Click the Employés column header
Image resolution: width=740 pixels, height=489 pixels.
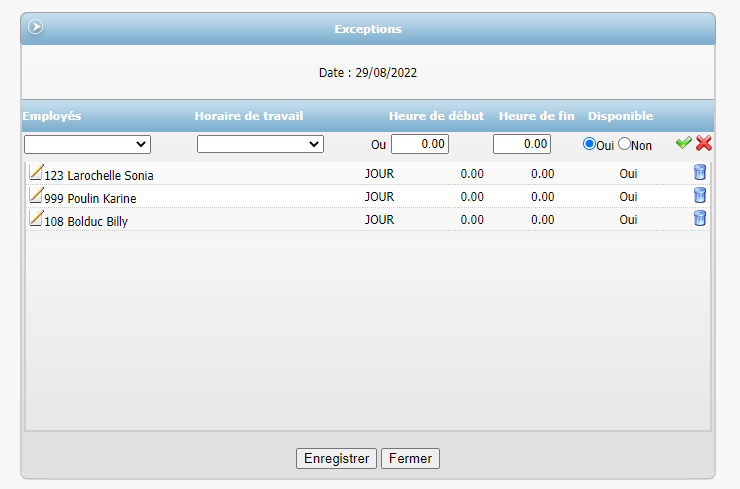pyautogui.click(x=52, y=116)
